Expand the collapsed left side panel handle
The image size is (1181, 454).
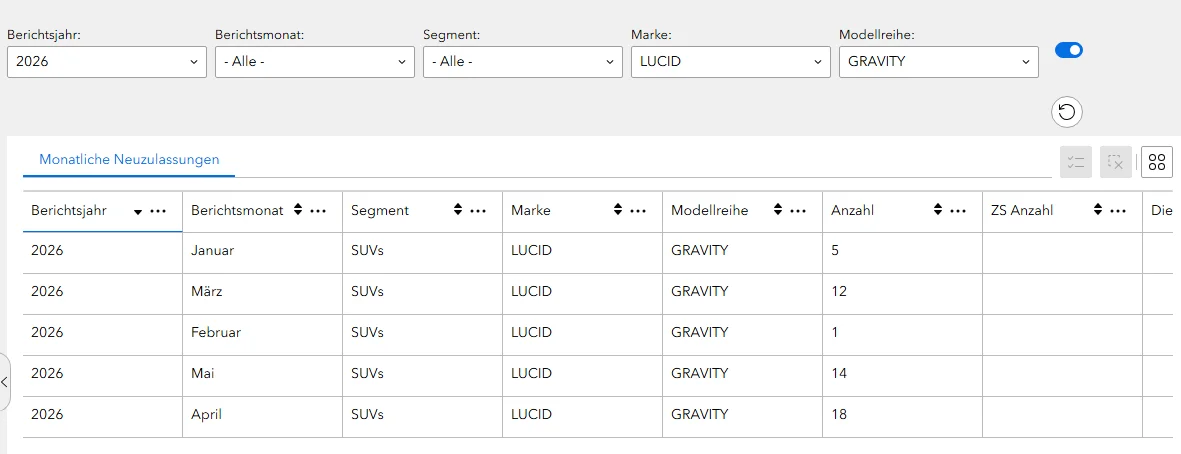coord(5,382)
